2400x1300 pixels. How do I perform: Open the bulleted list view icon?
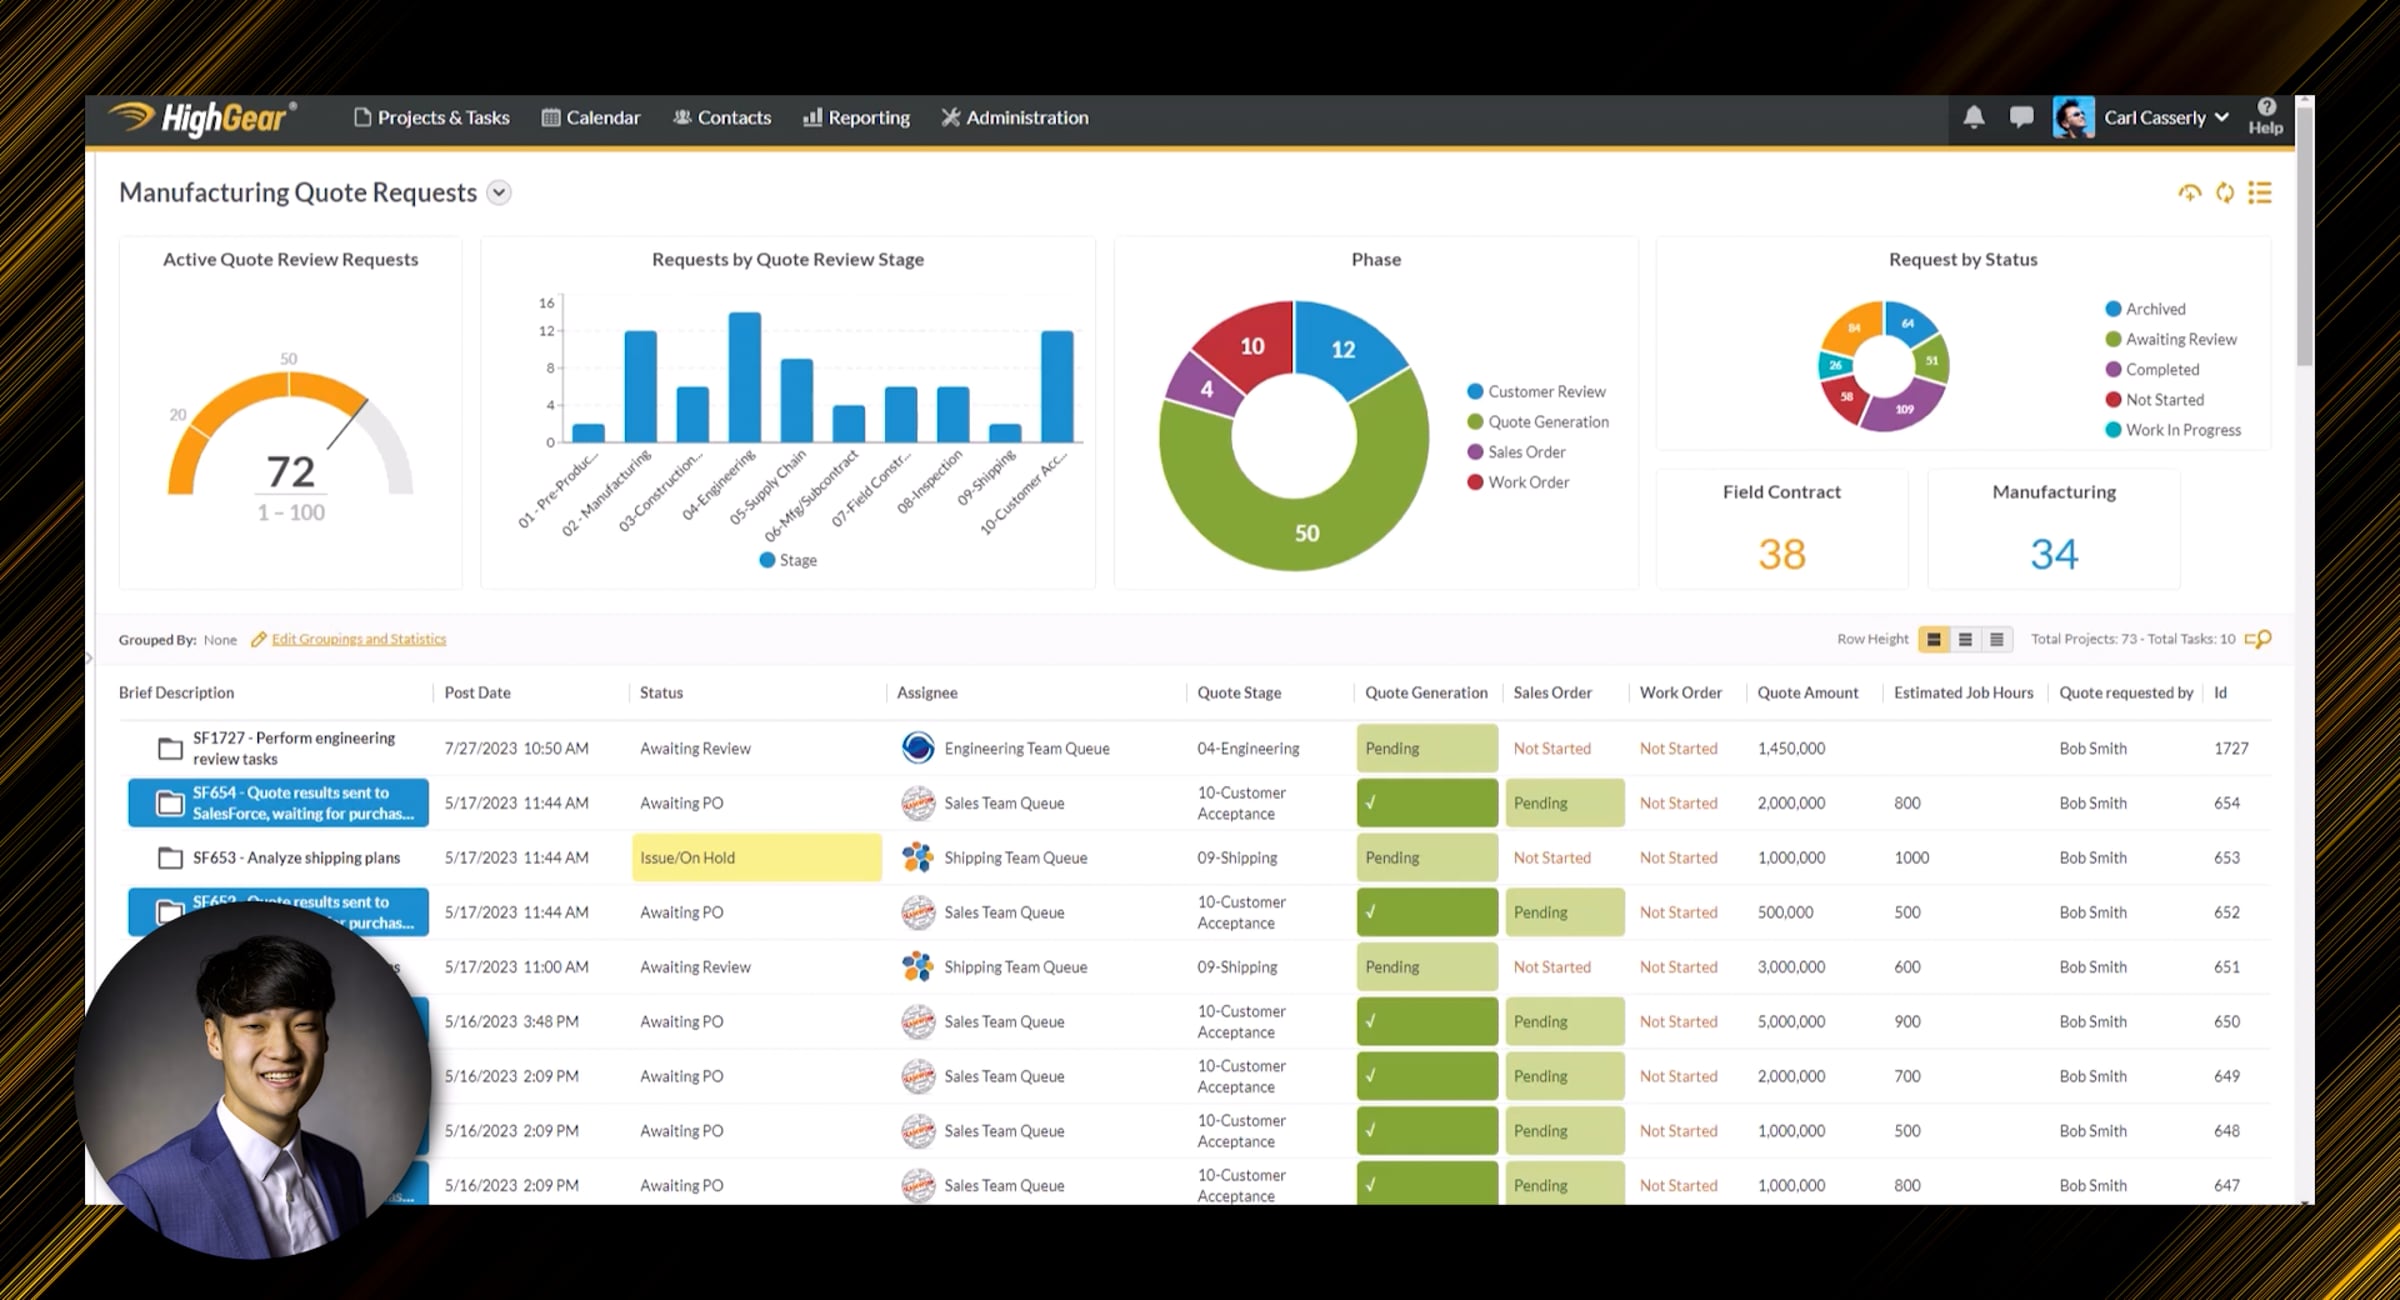(2260, 193)
